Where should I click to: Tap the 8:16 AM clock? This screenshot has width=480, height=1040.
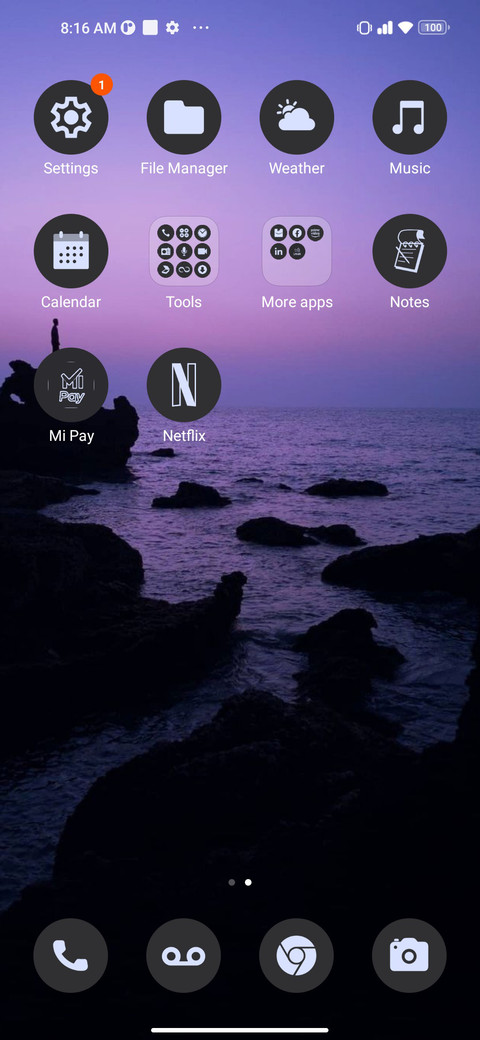(x=88, y=28)
